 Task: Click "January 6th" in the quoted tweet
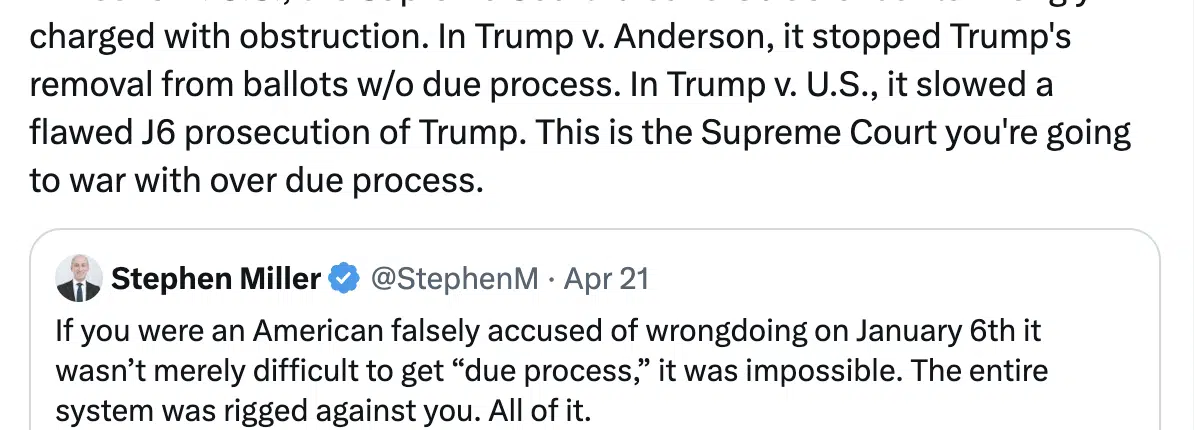[948, 332]
